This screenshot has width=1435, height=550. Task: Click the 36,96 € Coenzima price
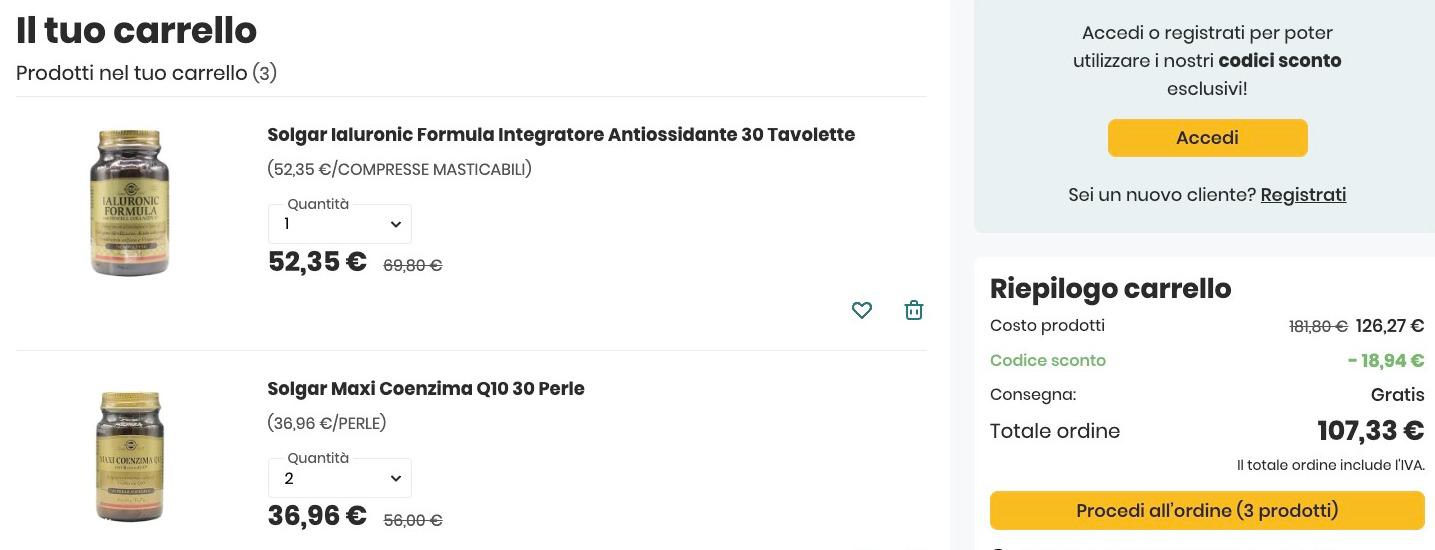[x=317, y=516]
